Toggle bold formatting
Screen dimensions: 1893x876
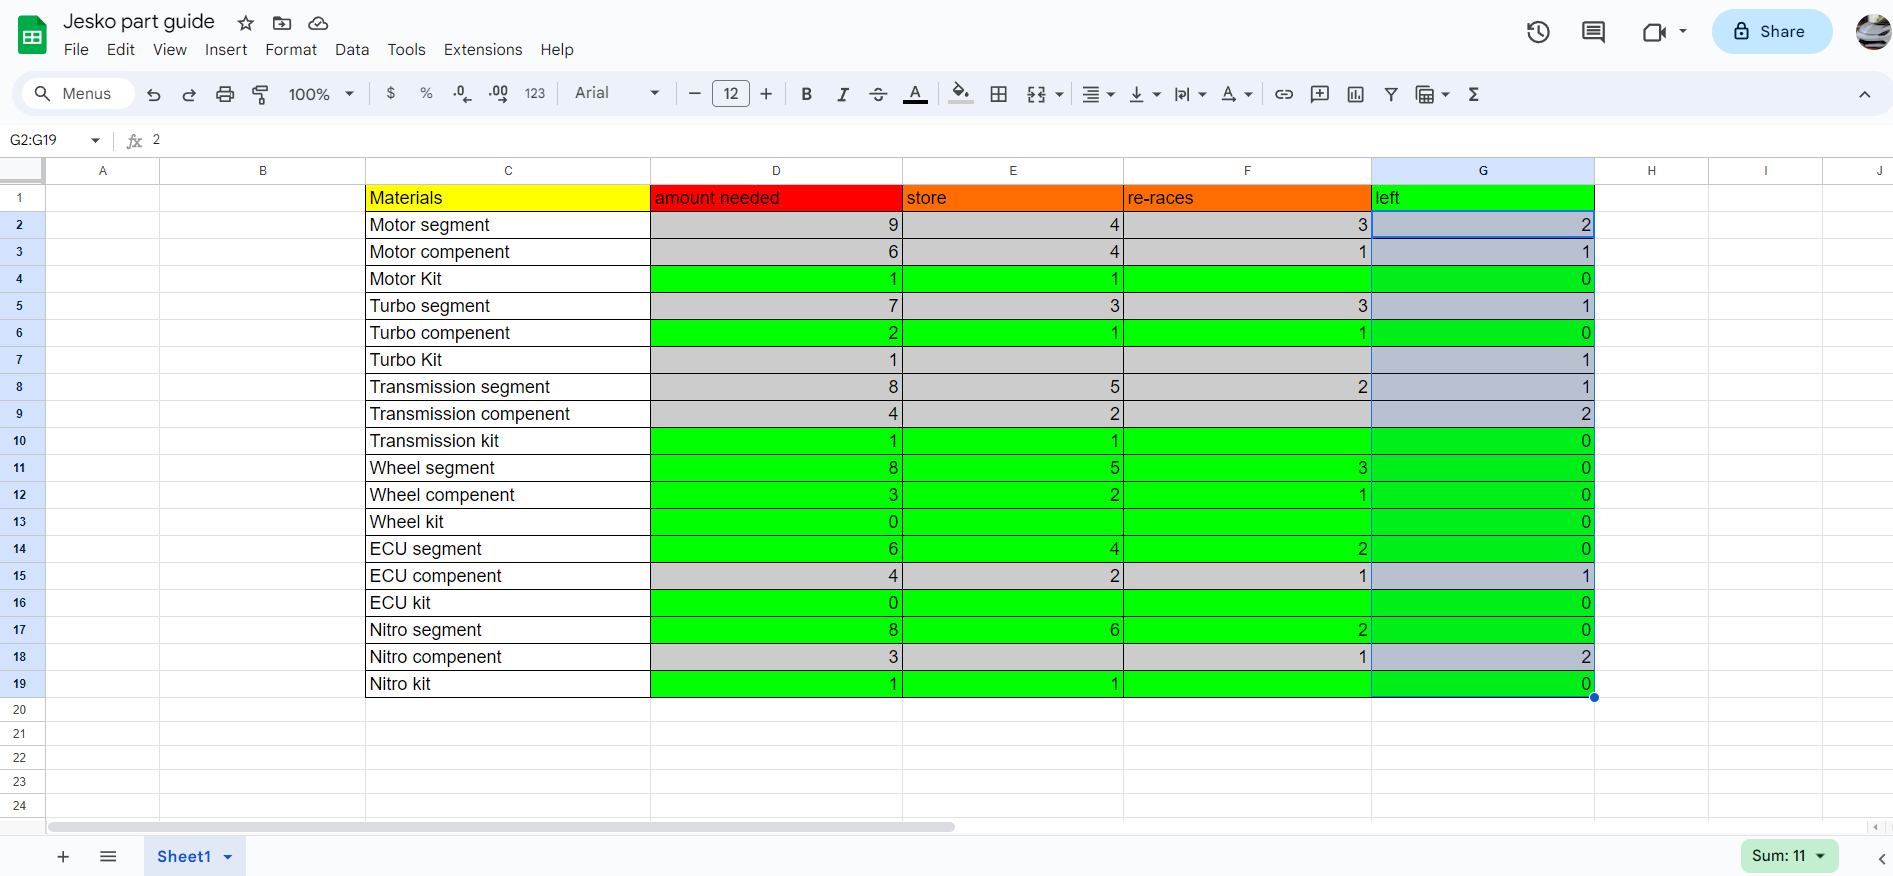(806, 94)
